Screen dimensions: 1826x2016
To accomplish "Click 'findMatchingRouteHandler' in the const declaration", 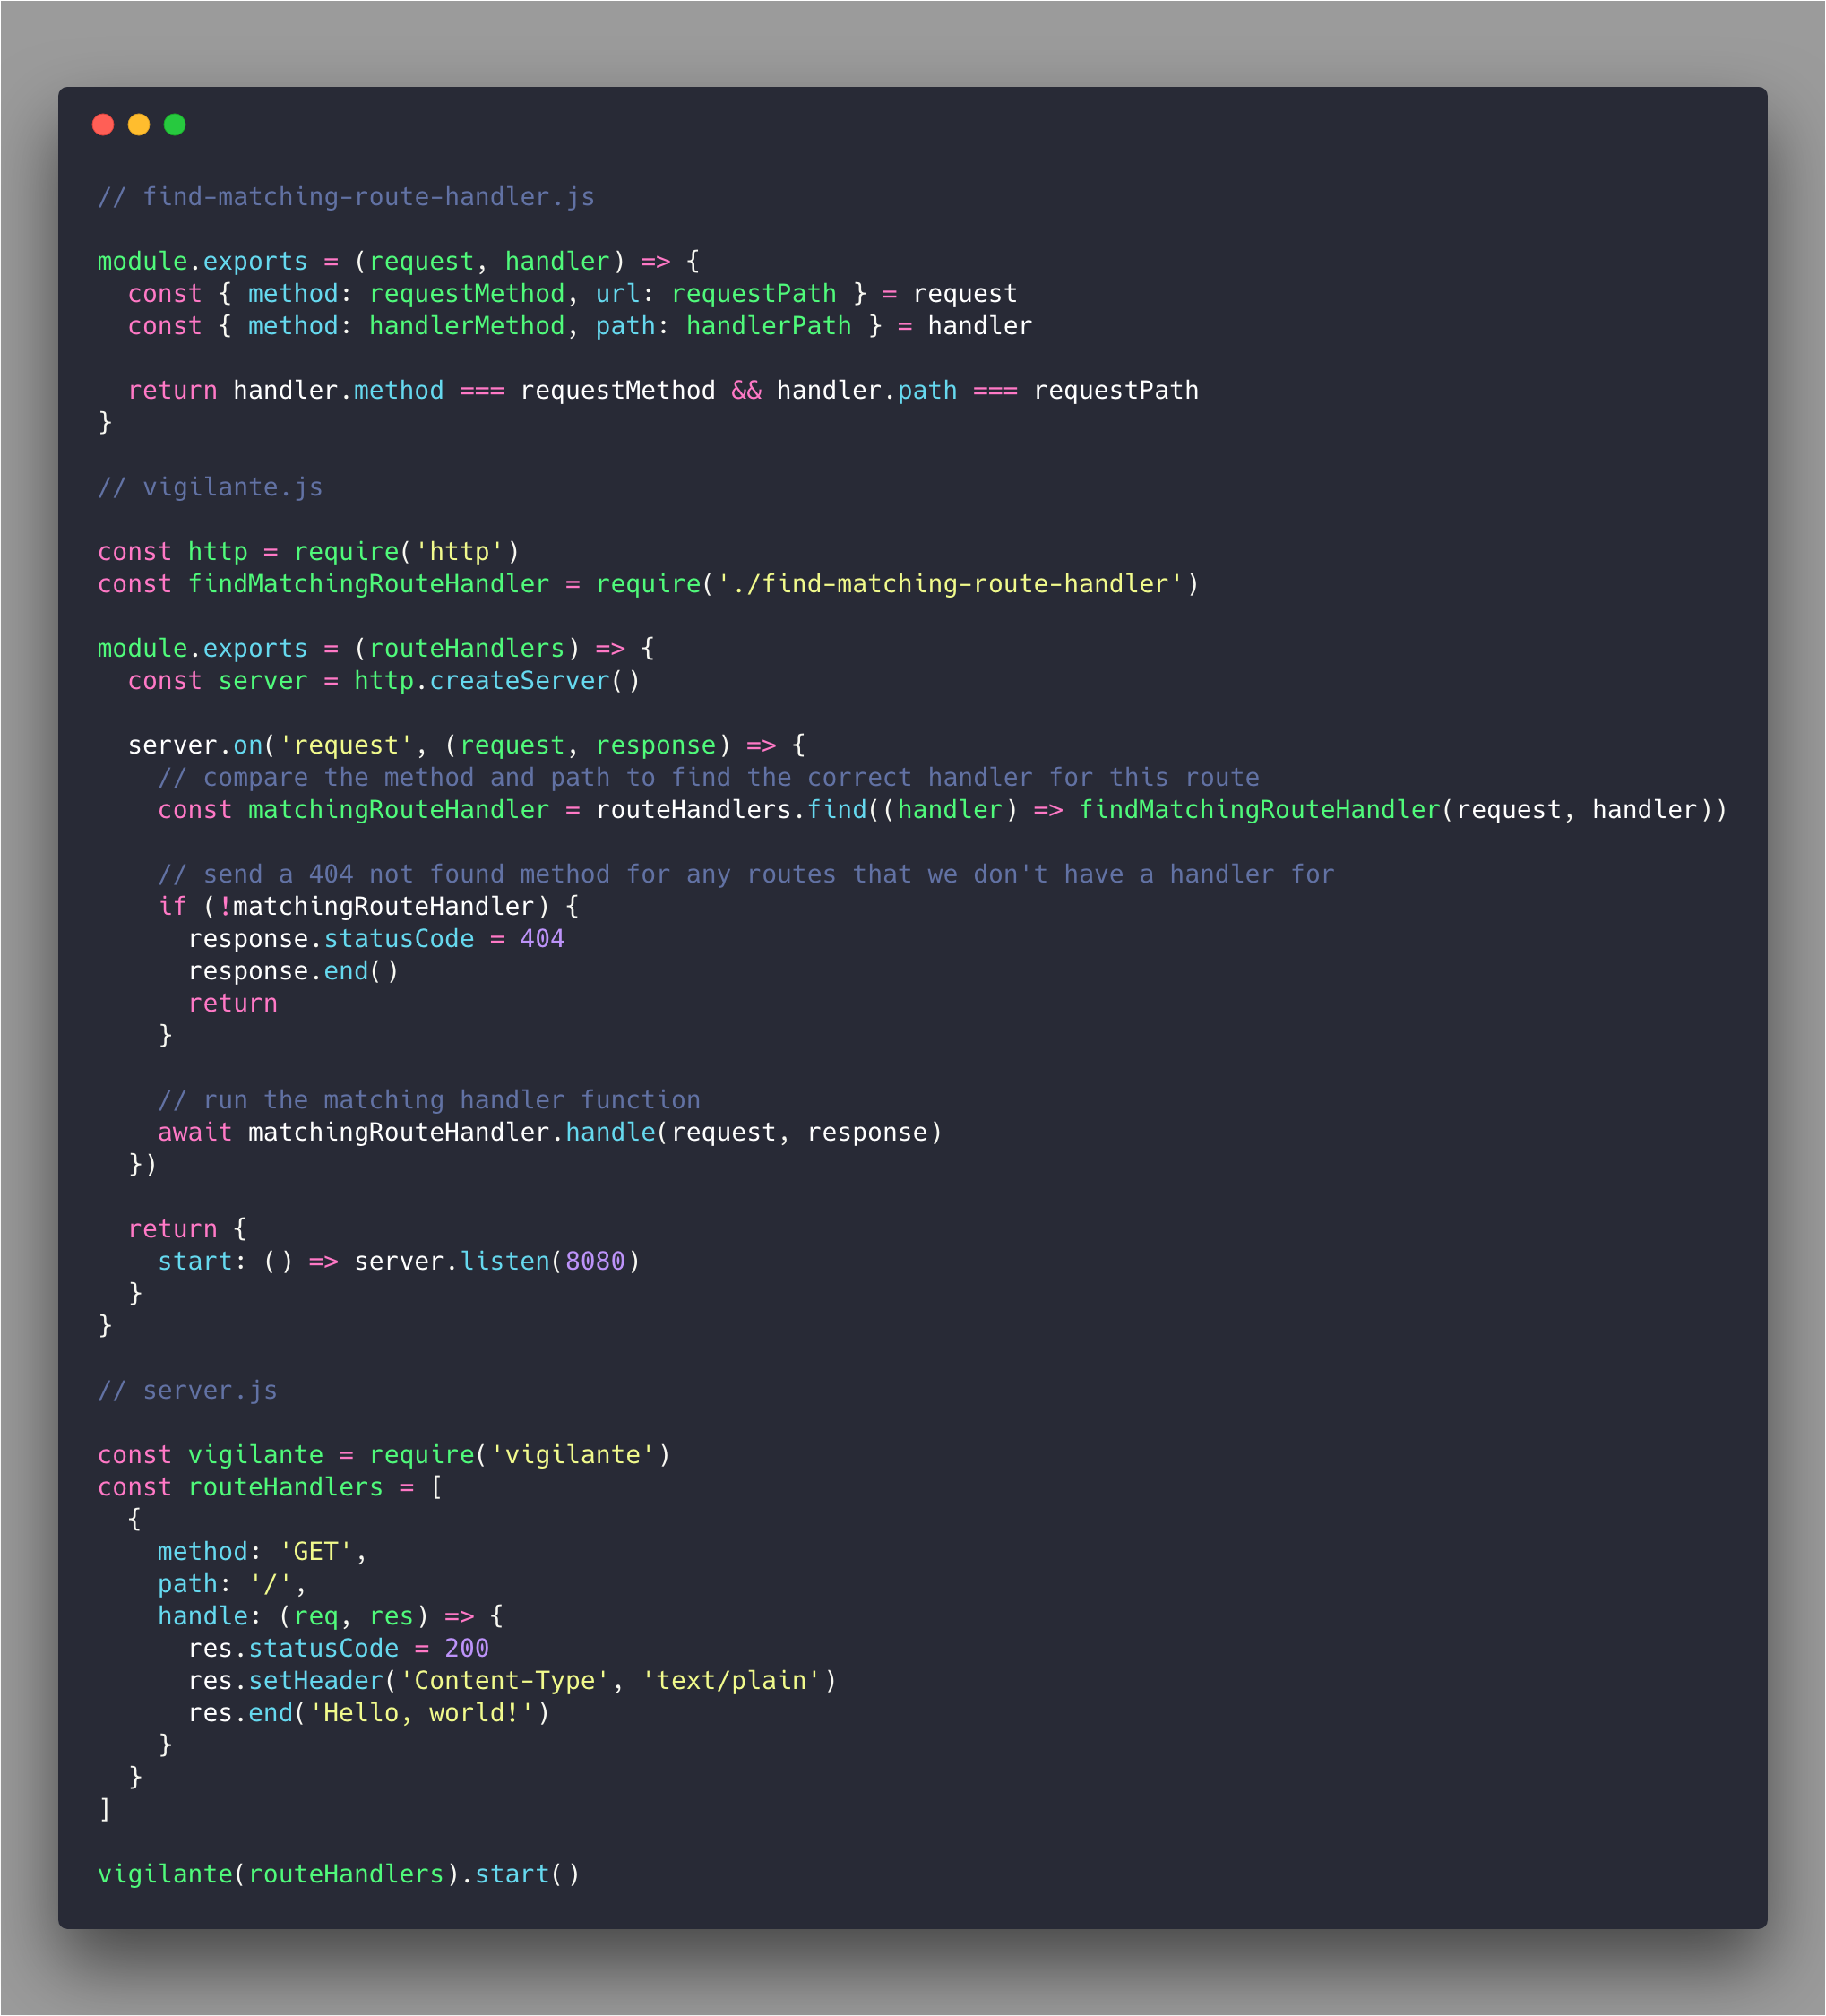I will pyautogui.click(x=369, y=584).
